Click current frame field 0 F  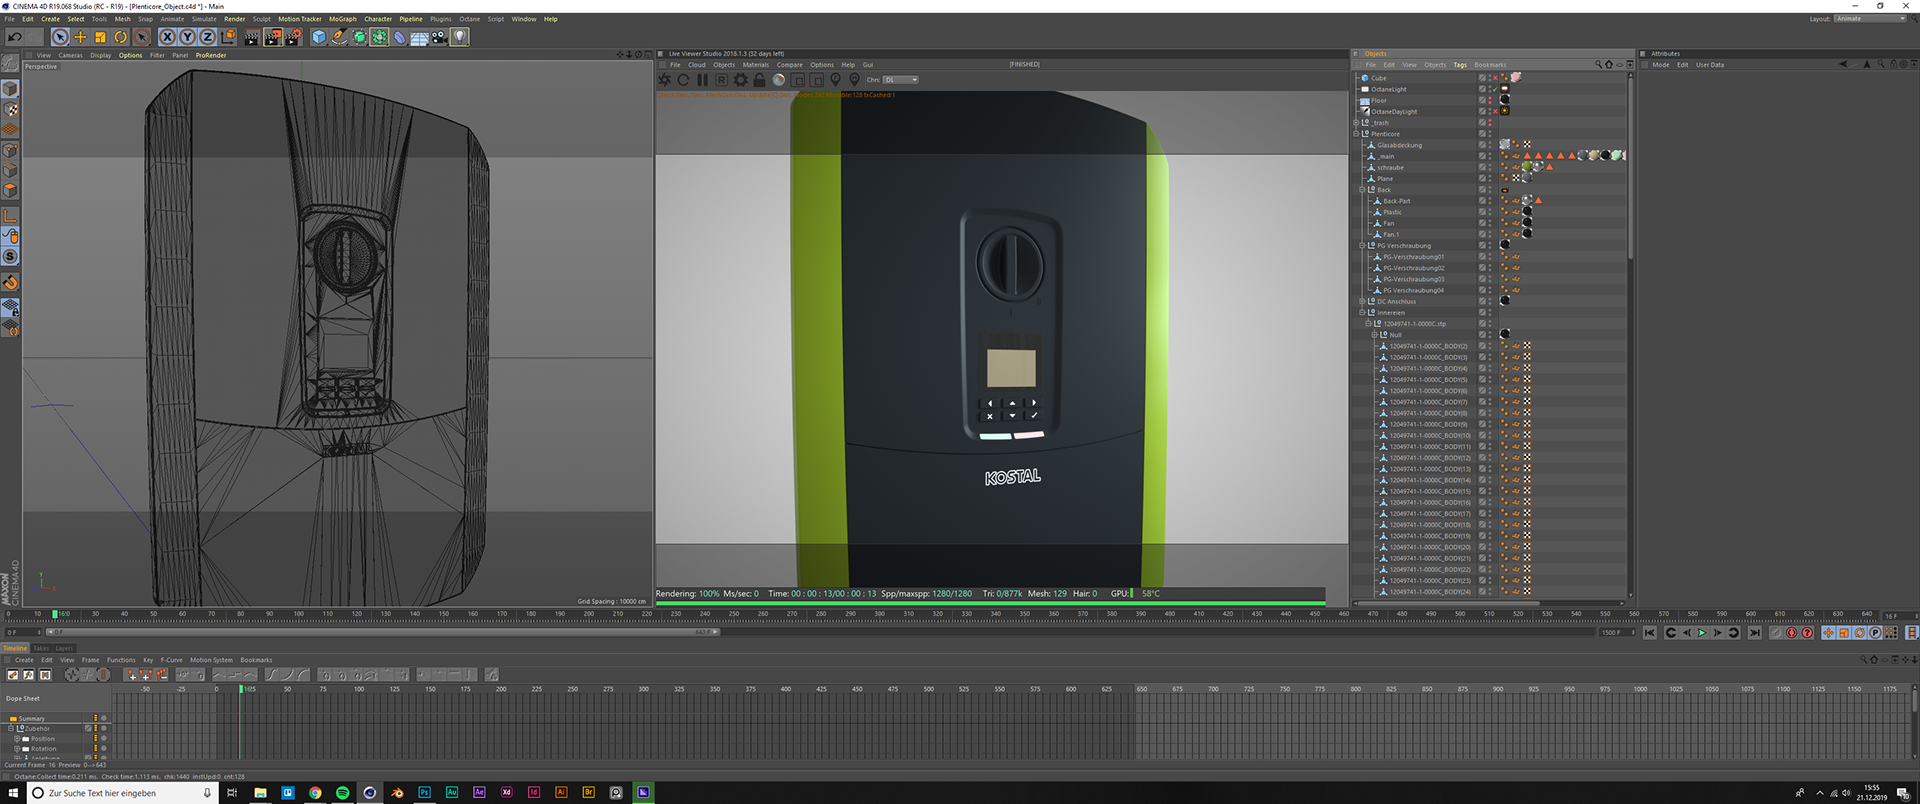pyautogui.click(x=24, y=632)
